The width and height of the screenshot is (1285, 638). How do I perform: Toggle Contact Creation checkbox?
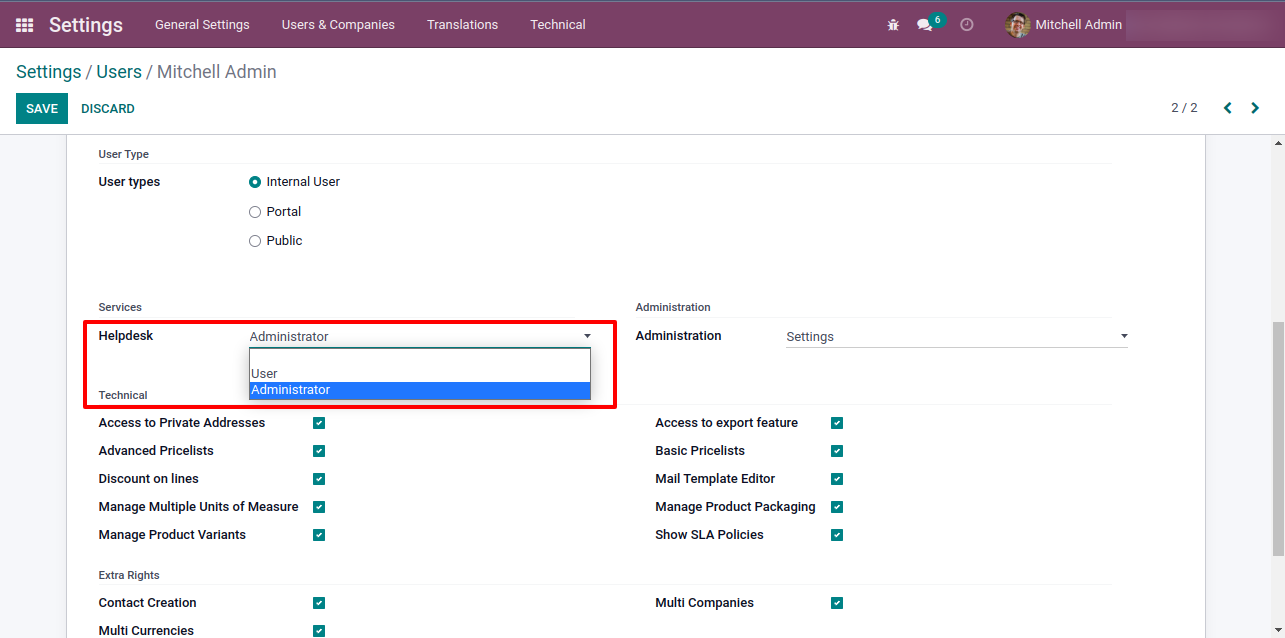319,603
